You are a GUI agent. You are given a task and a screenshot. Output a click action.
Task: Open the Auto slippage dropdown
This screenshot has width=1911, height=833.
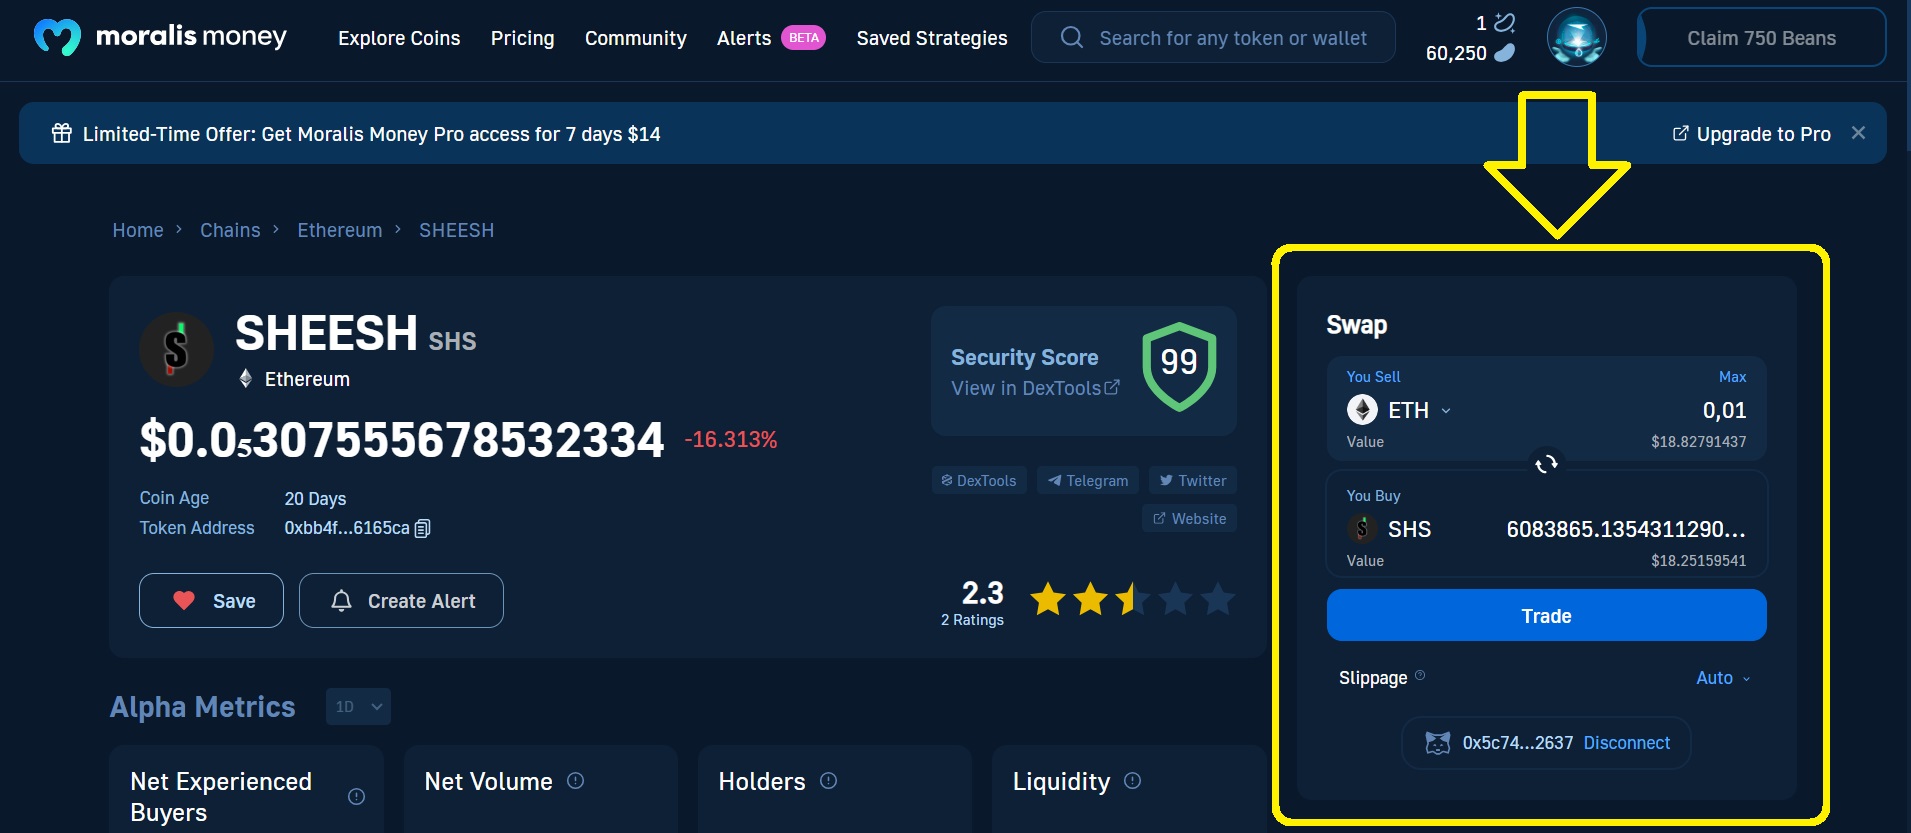coord(1724,678)
